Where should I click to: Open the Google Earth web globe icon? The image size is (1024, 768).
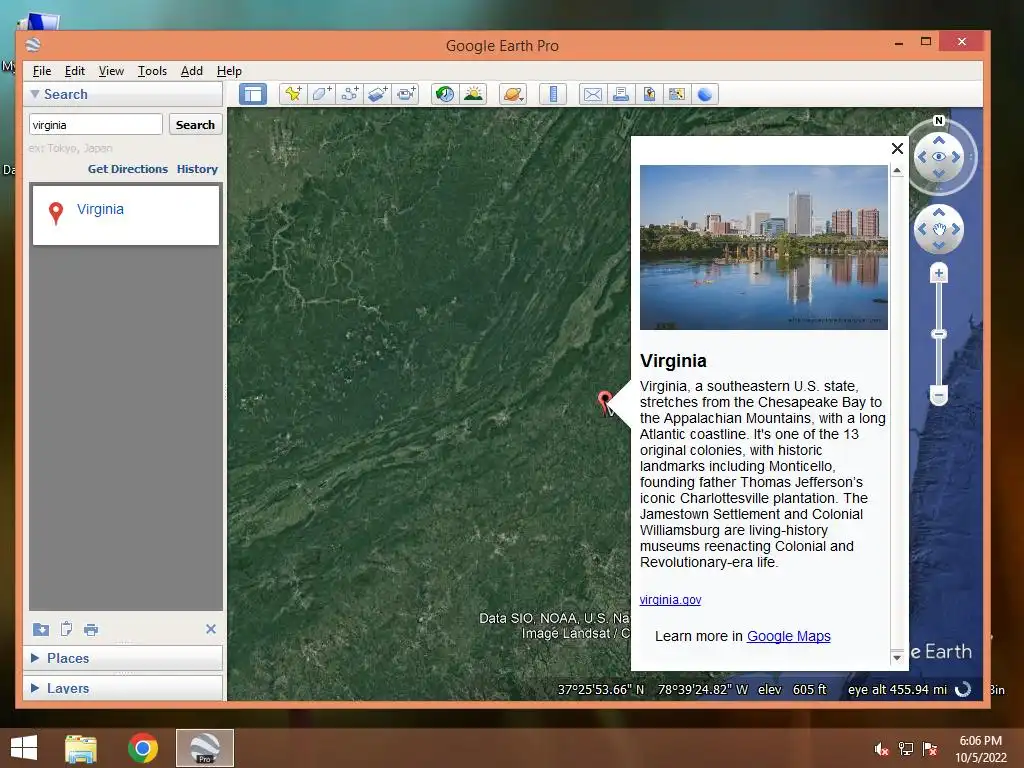click(705, 94)
